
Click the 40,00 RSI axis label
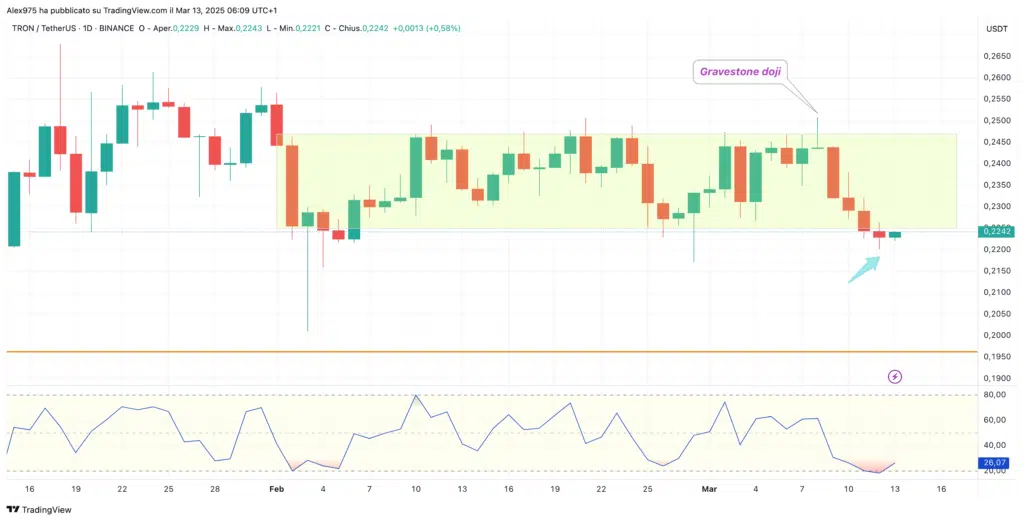tap(995, 446)
